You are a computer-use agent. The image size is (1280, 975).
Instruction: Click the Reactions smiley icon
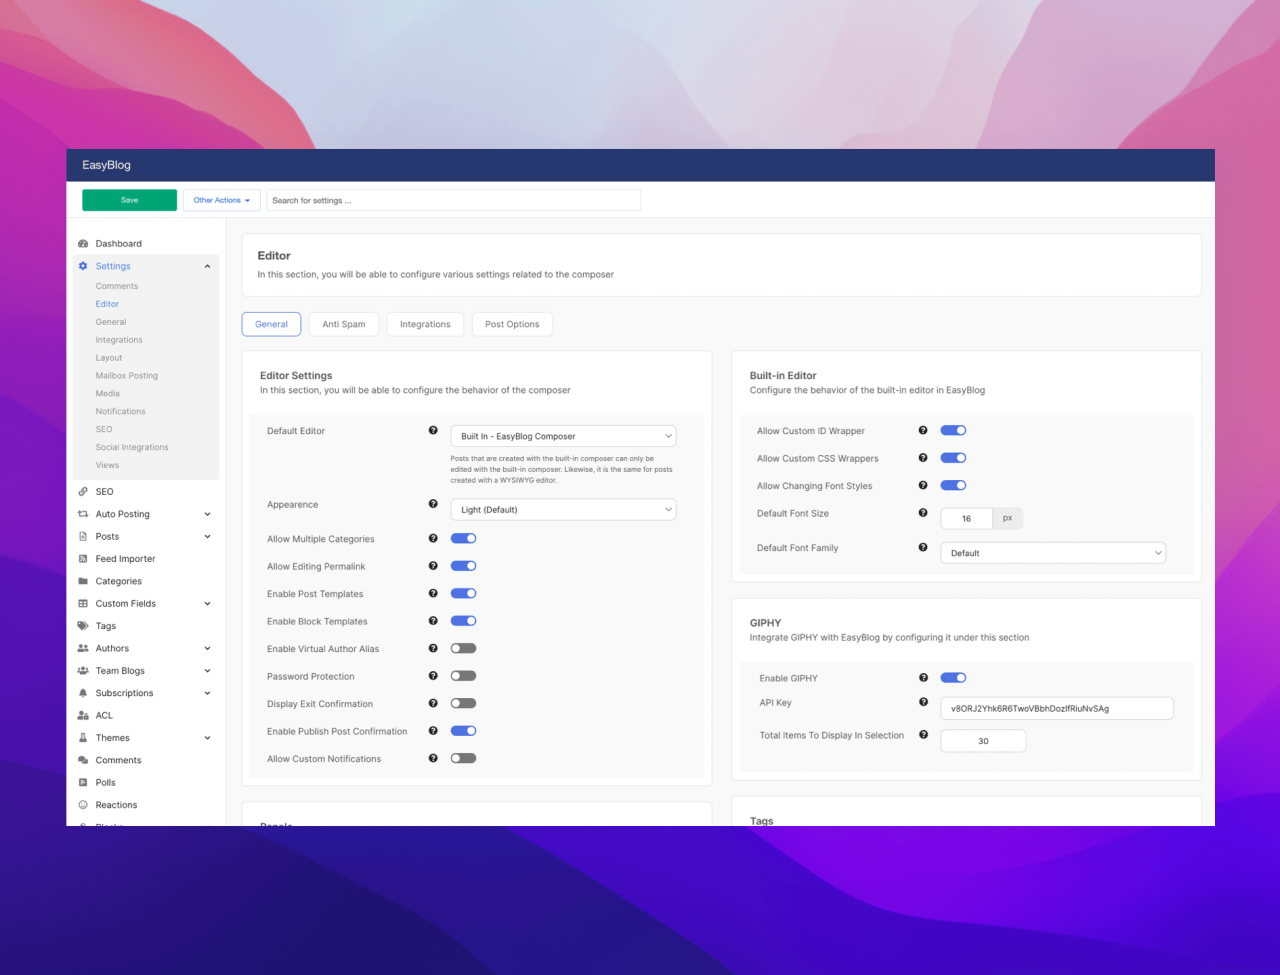click(x=83, y=805)
